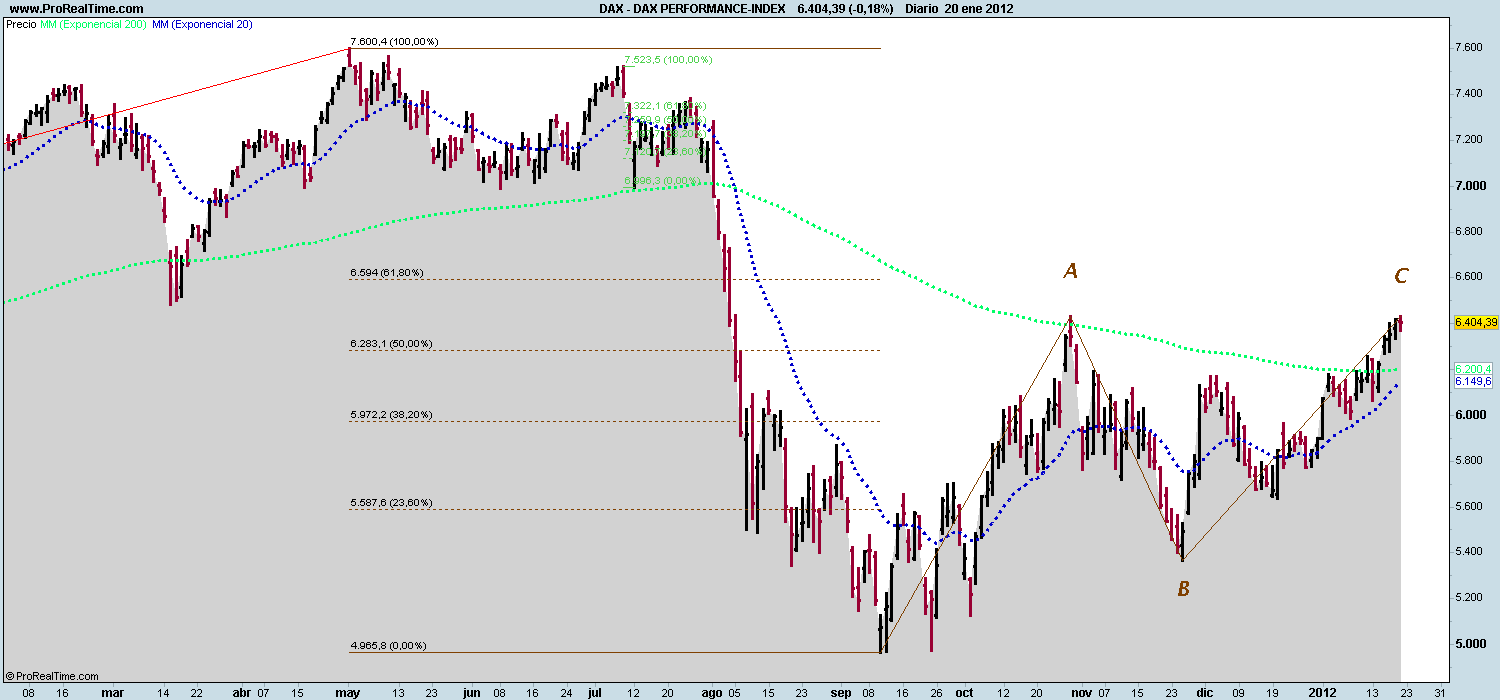1500x700 pixels.
Task: Select the sep month label on time axis
Action: pos(839,691)
